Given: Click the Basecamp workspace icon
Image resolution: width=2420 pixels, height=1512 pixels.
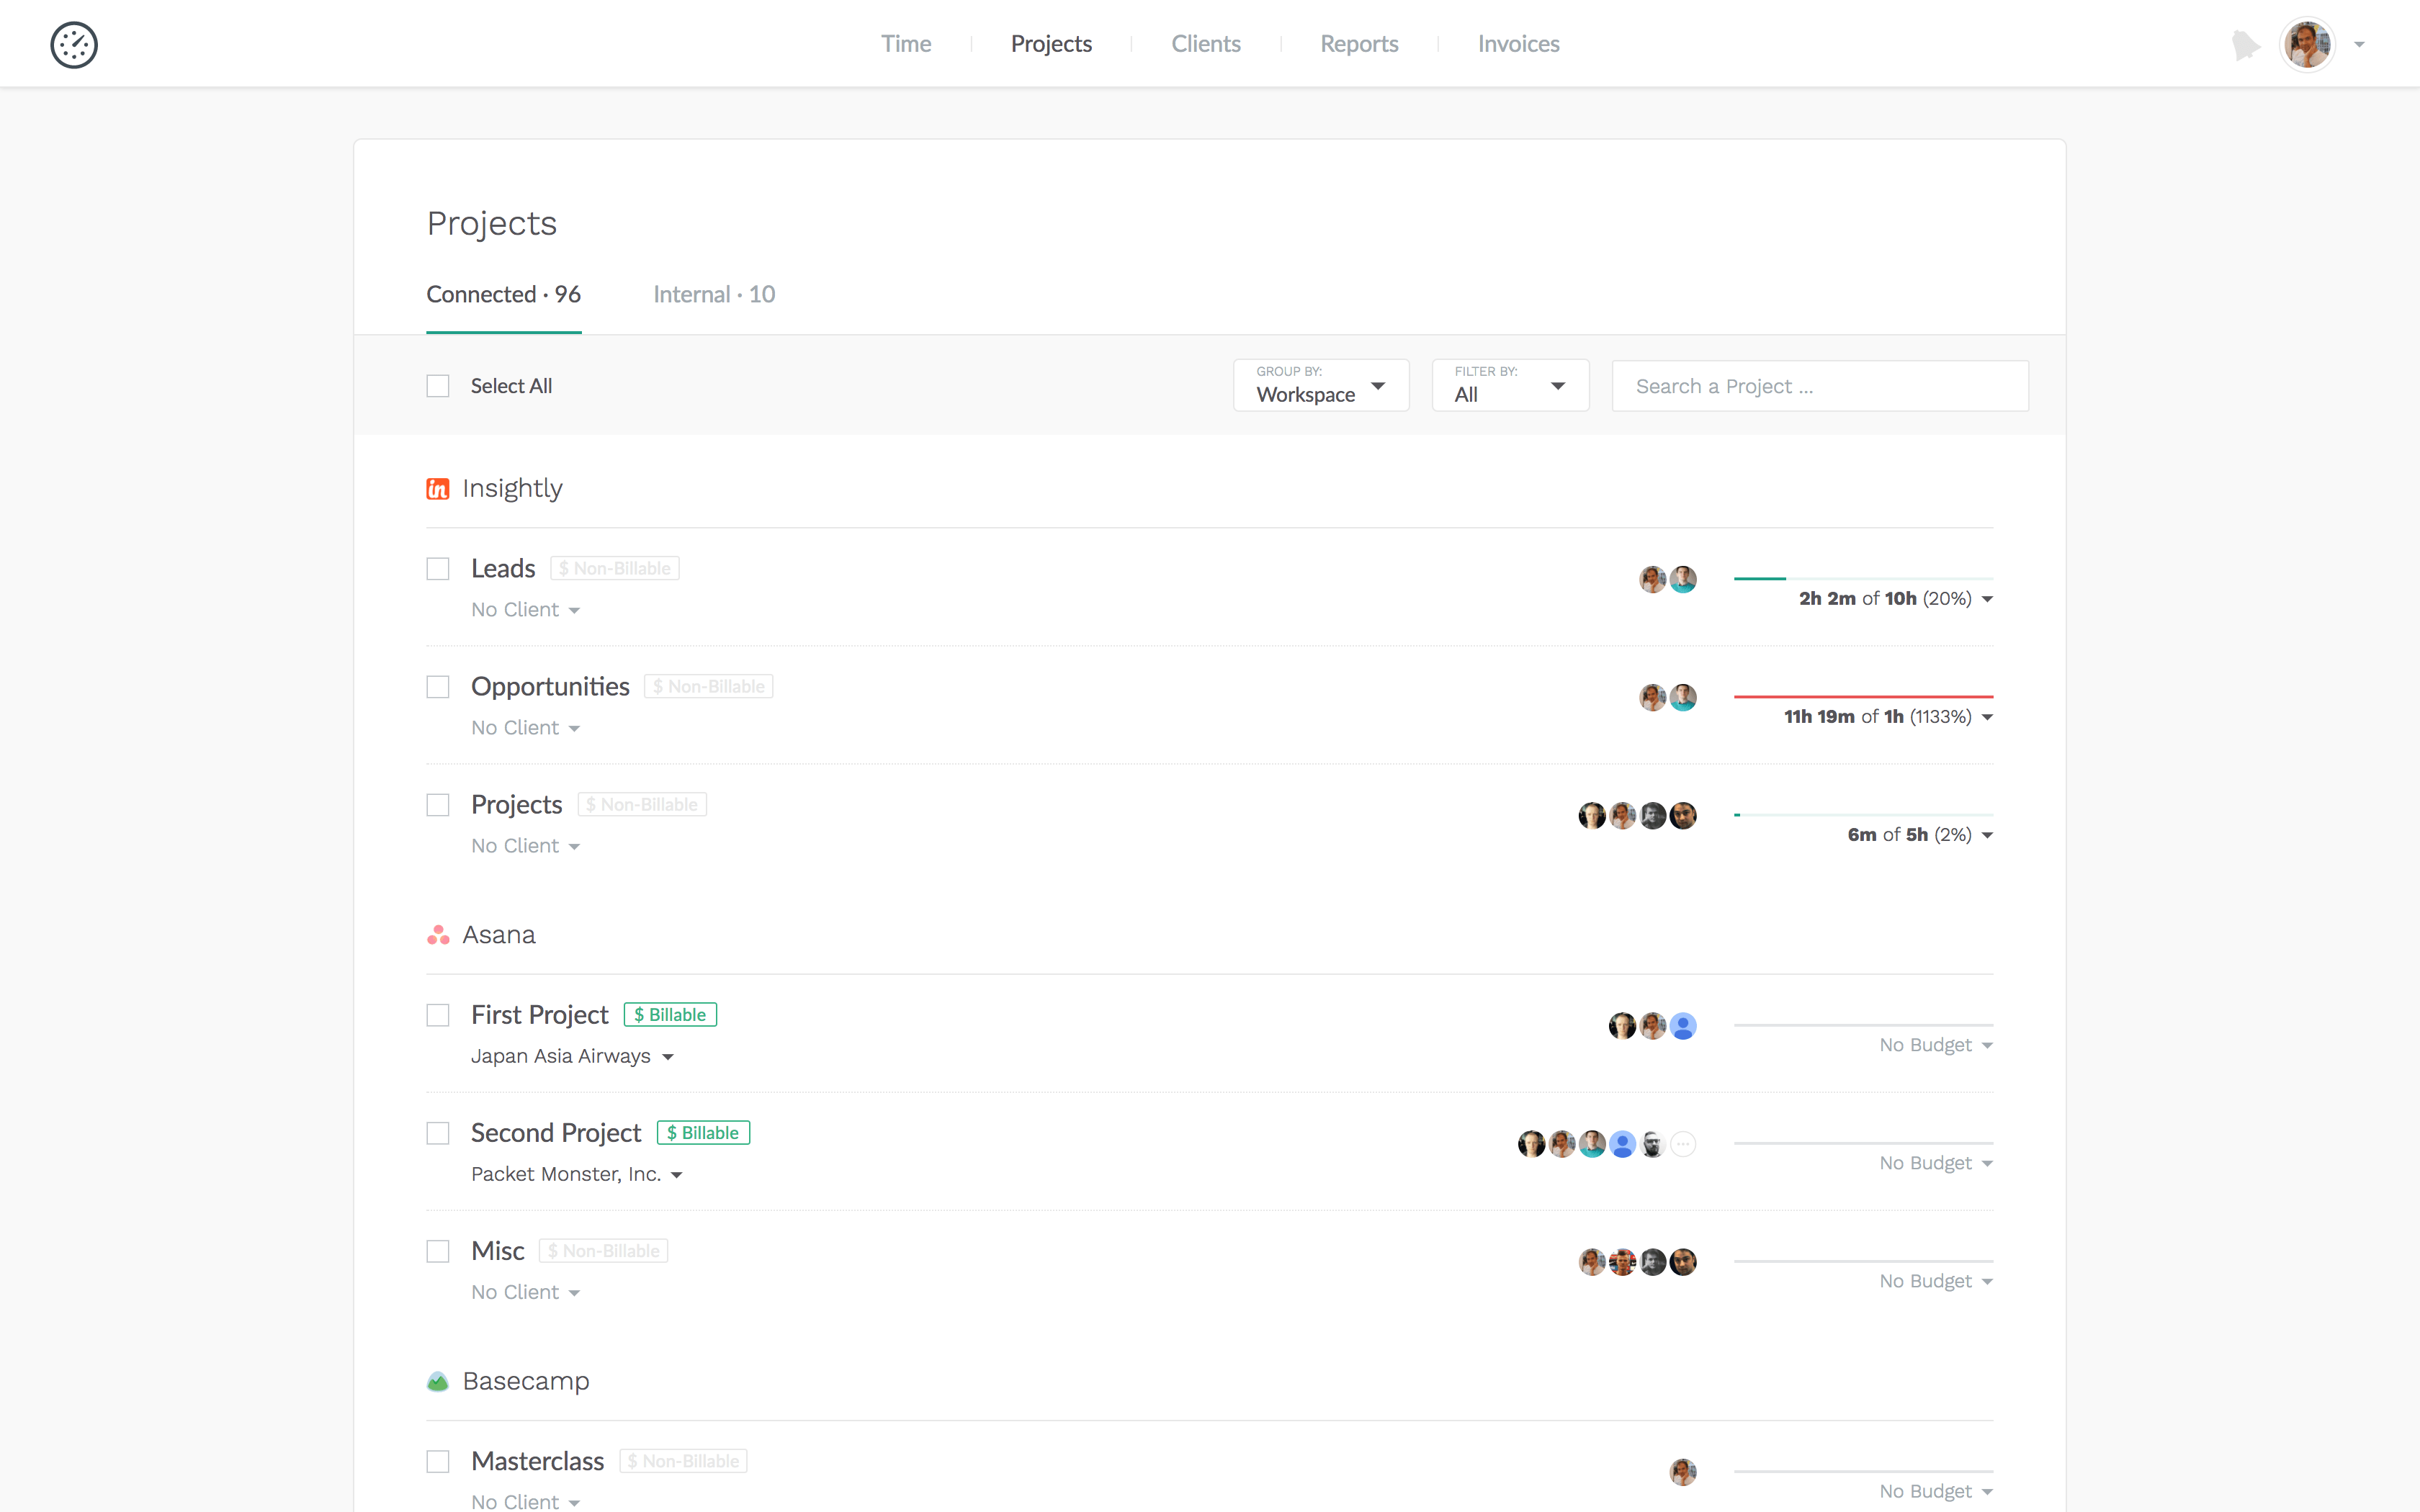Looking at the screenshot, I should point(438,1381).
